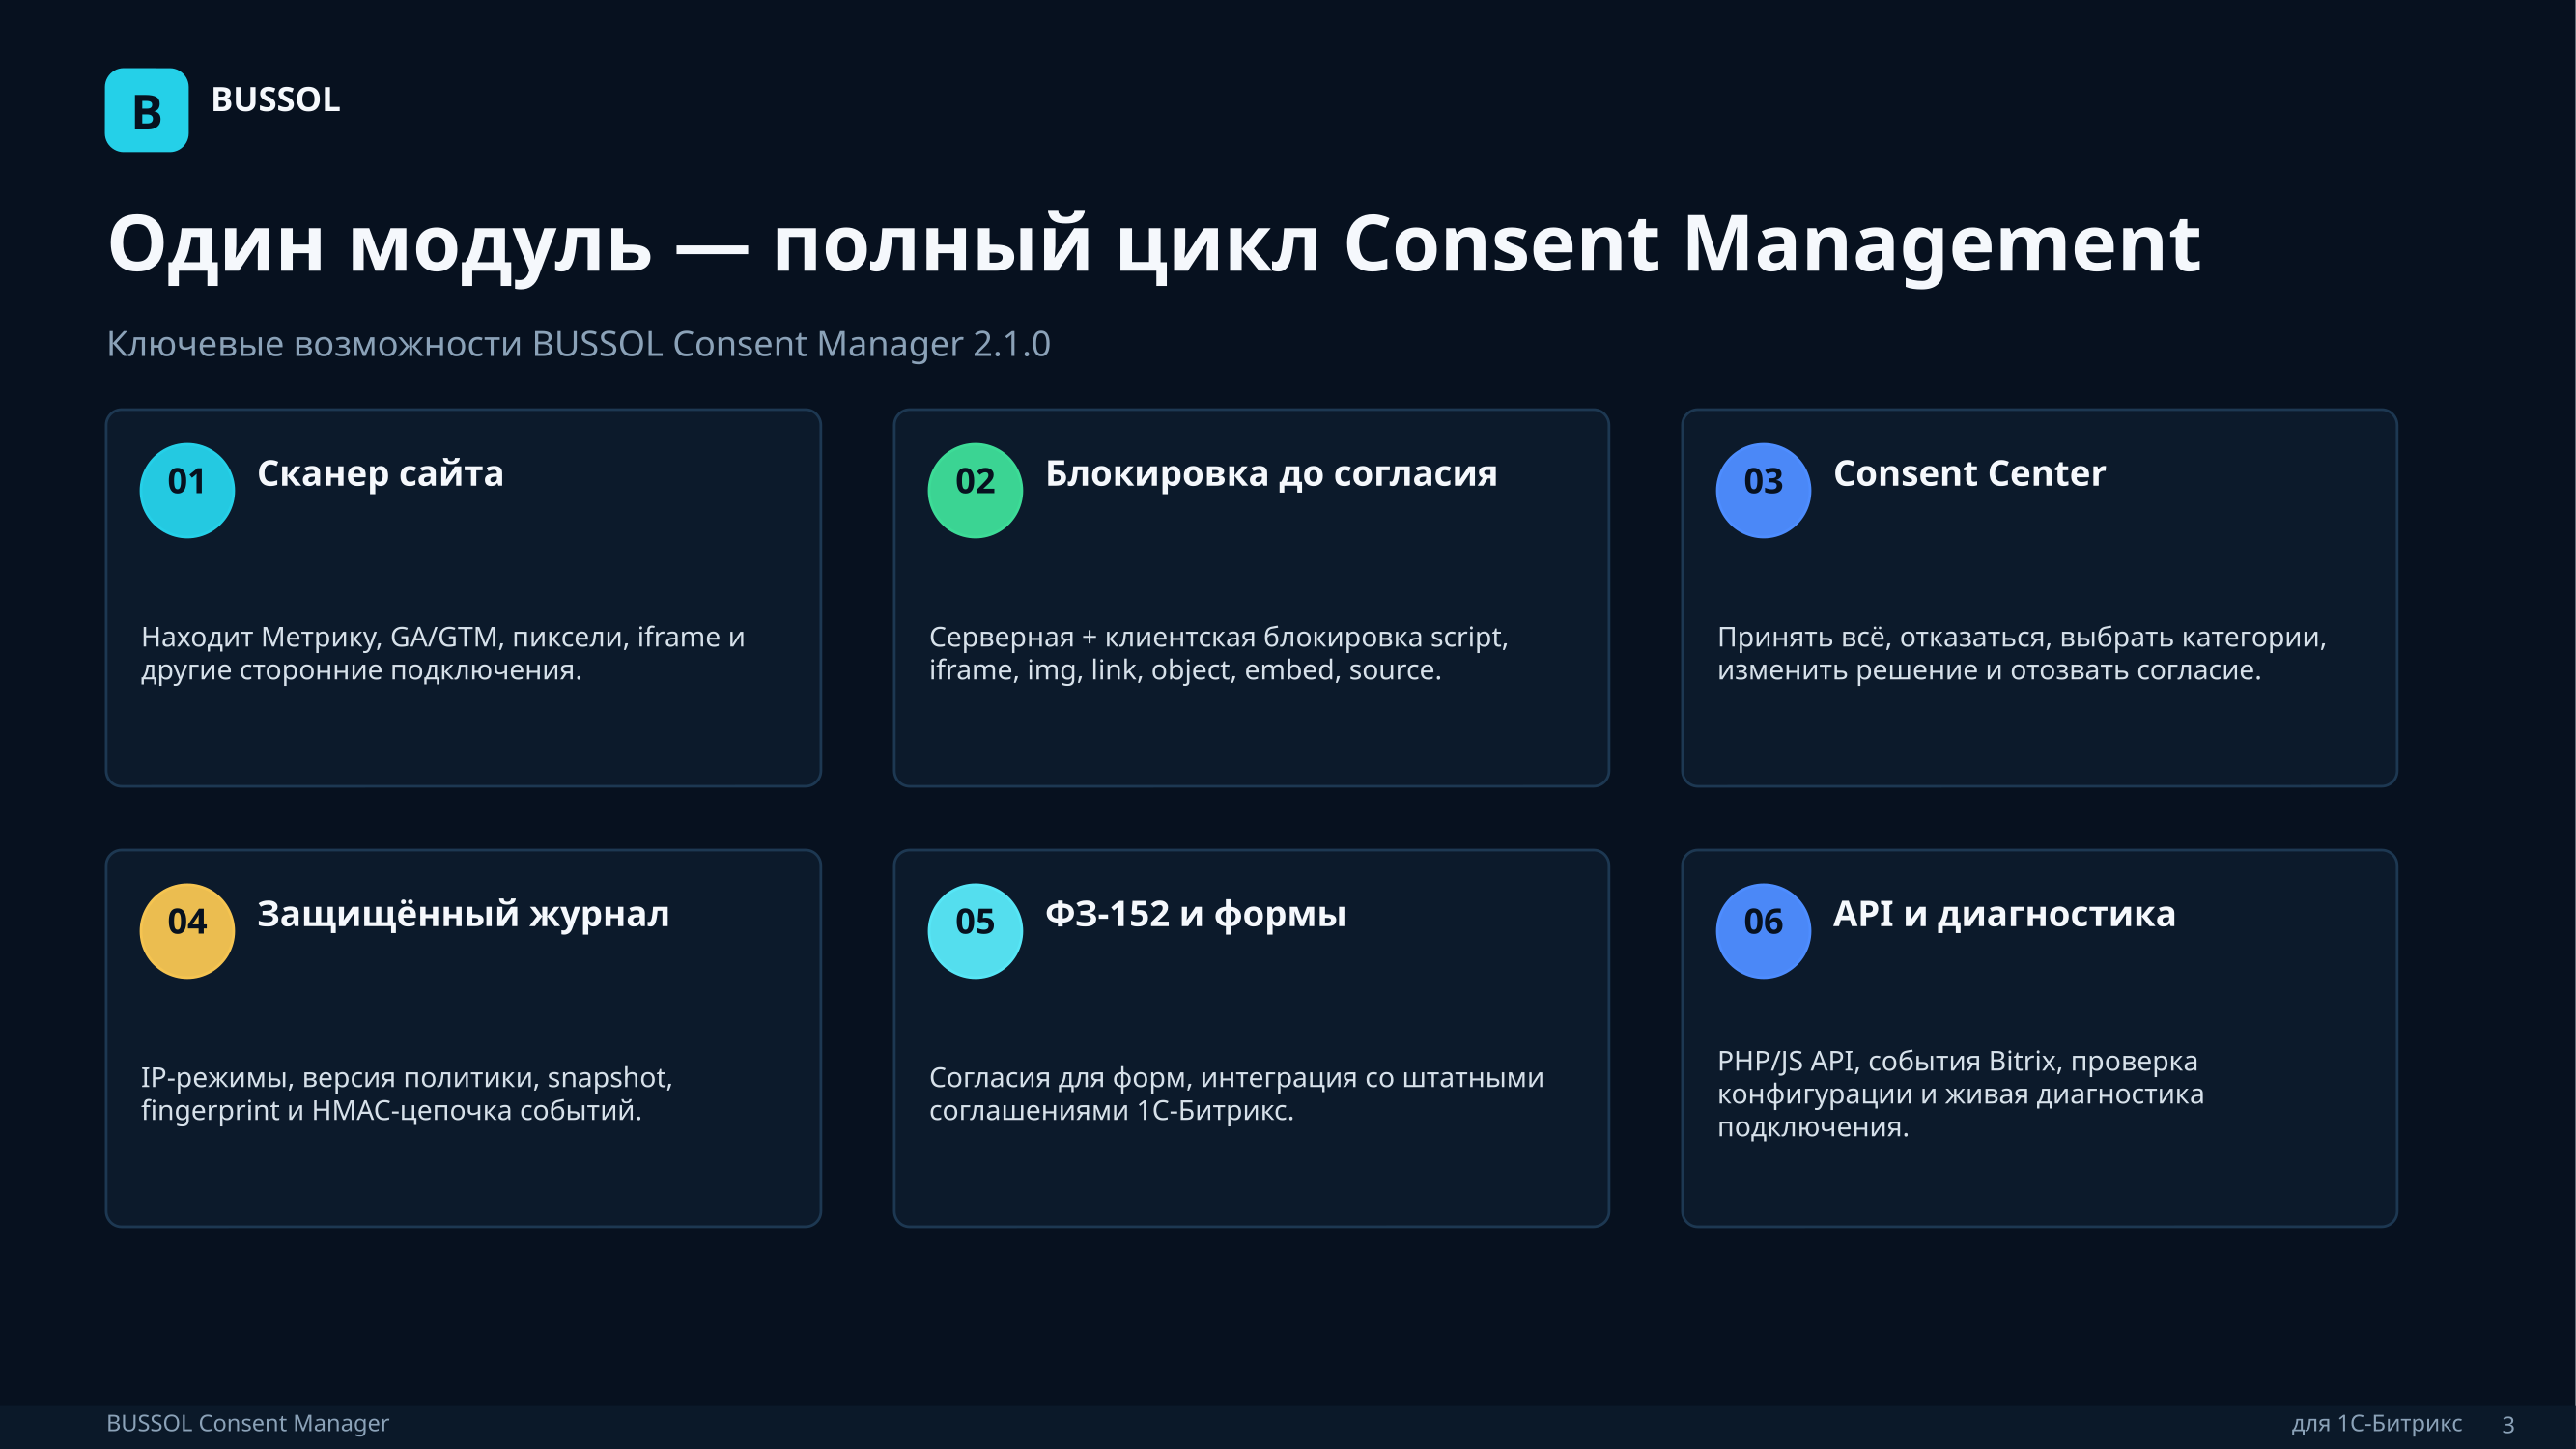Click the 01 cyan number badge
The height and width of the screenshot is (1449, 2576).
pos(187,490)
